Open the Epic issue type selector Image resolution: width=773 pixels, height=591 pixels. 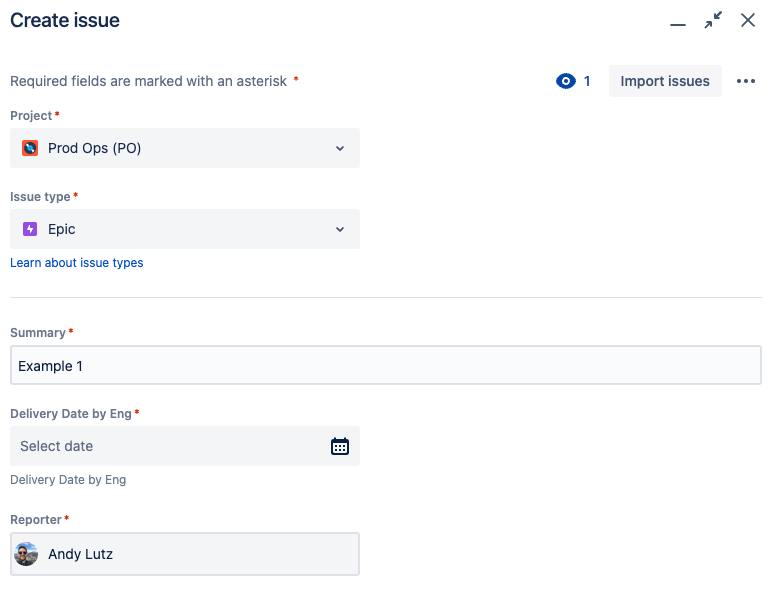[185, 229]
